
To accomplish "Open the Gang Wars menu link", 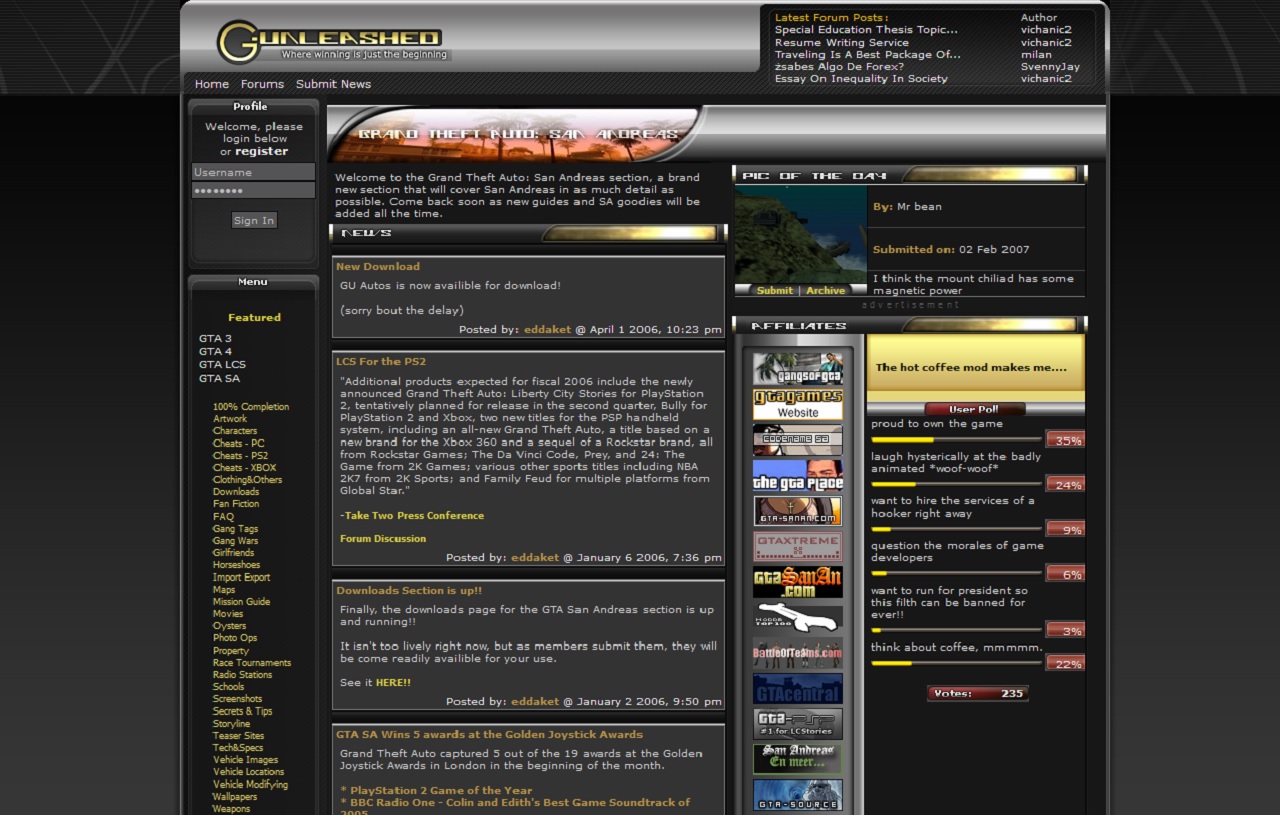I will pos(235,541).
